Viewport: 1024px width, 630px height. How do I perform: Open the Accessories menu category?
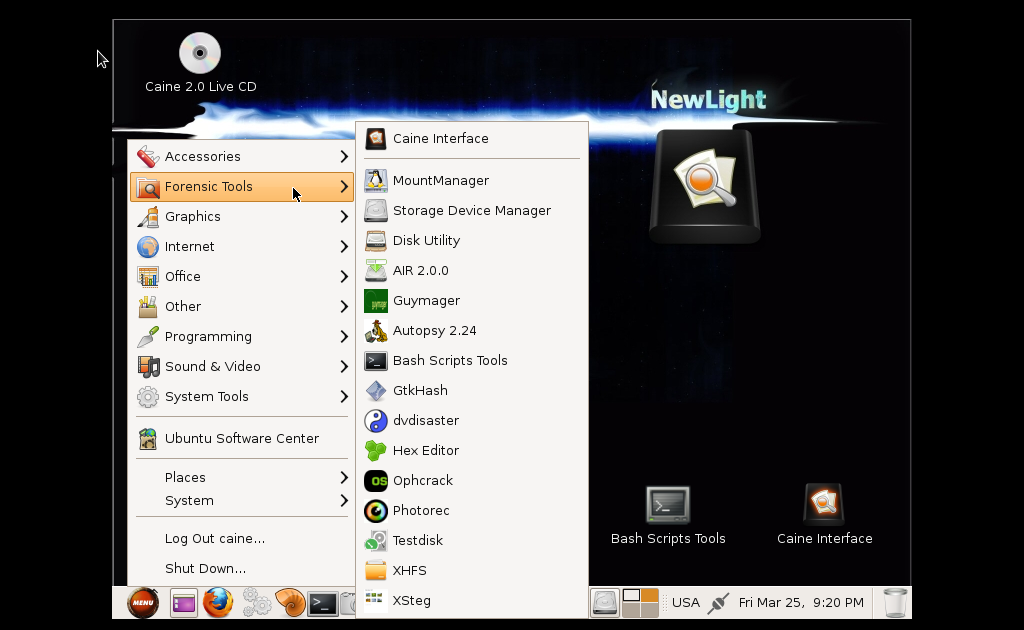[x=242, y=157]
